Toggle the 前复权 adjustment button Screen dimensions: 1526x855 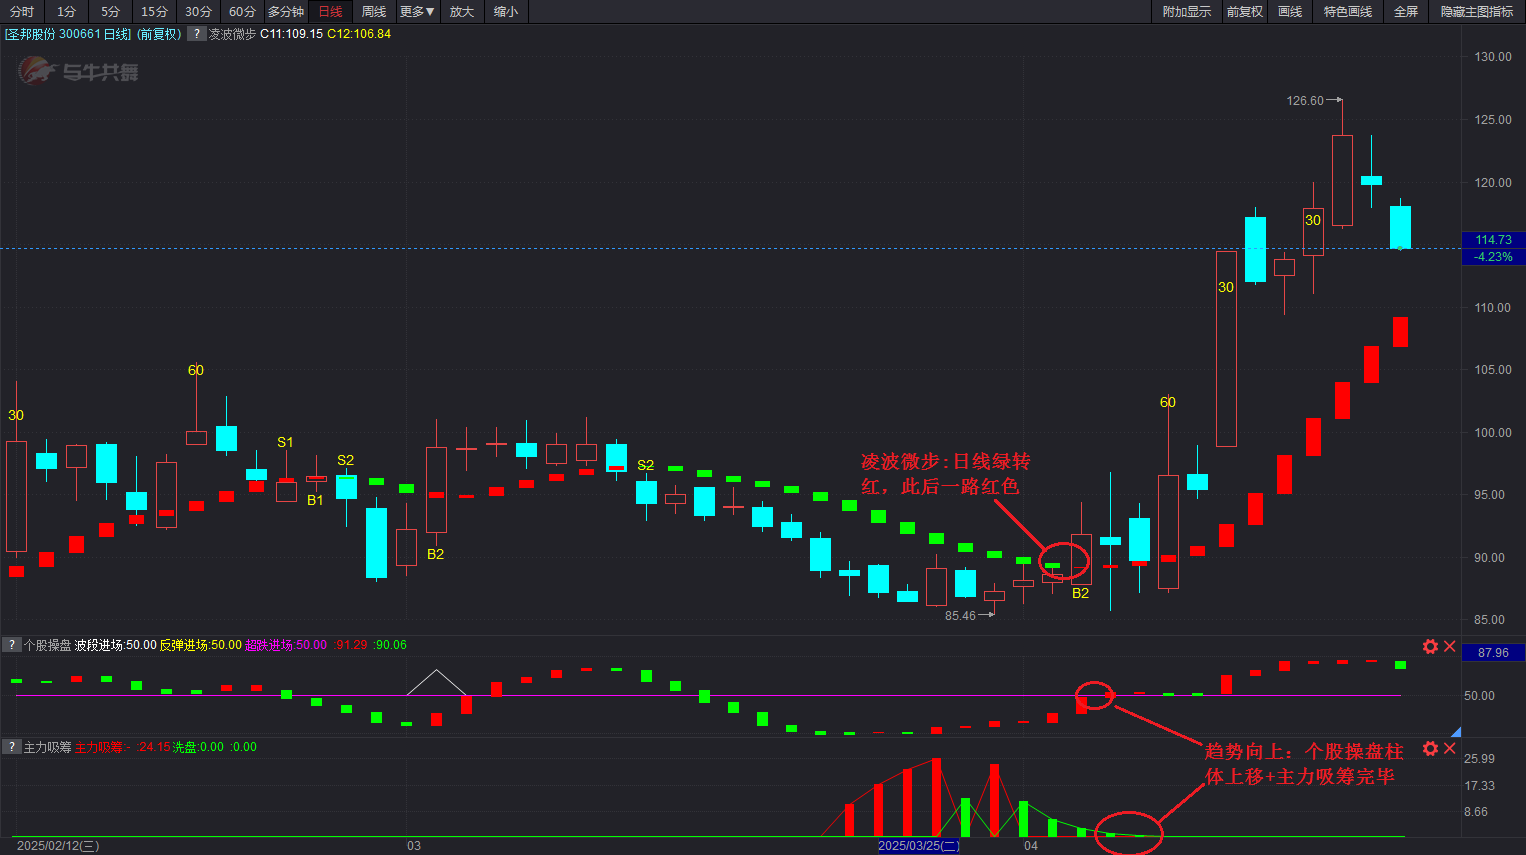coord(1245,12)
